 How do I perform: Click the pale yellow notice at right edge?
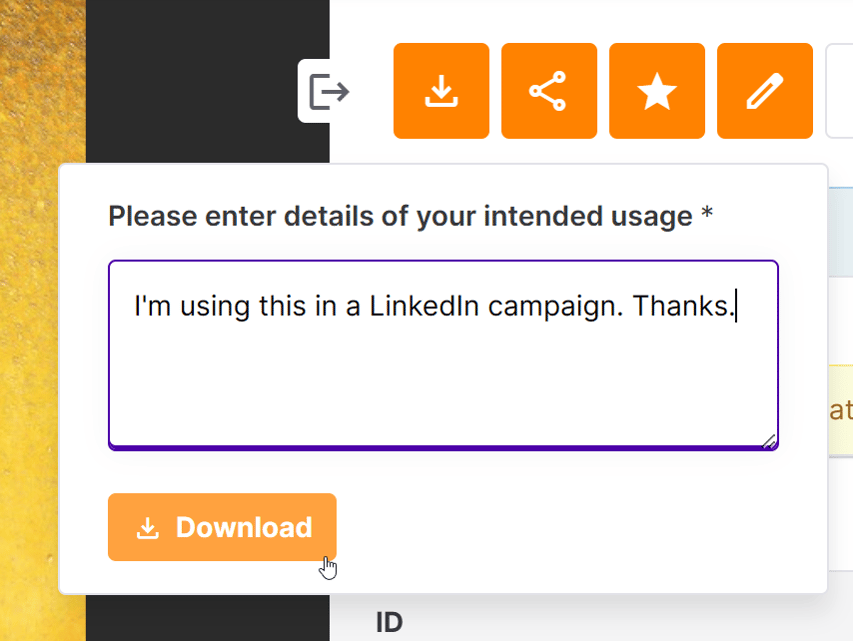coord(840,408)
